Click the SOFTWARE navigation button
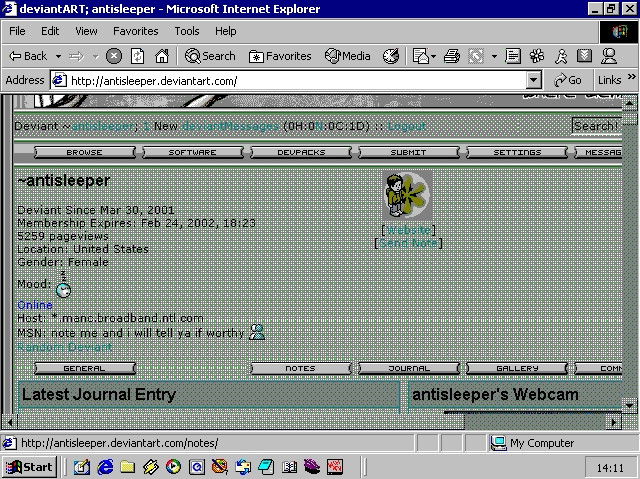Screen dimensions: 640x479 [x=193, y=152]
